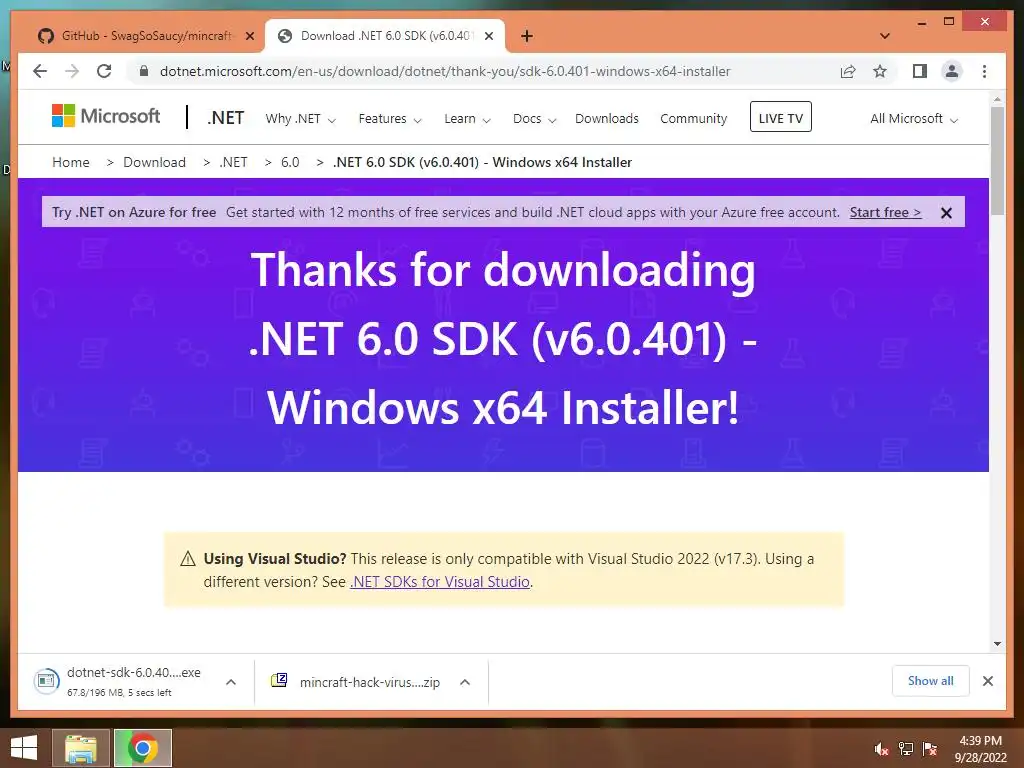
Task: Open Chrome's three-dot menu
Action: (985, 71)
